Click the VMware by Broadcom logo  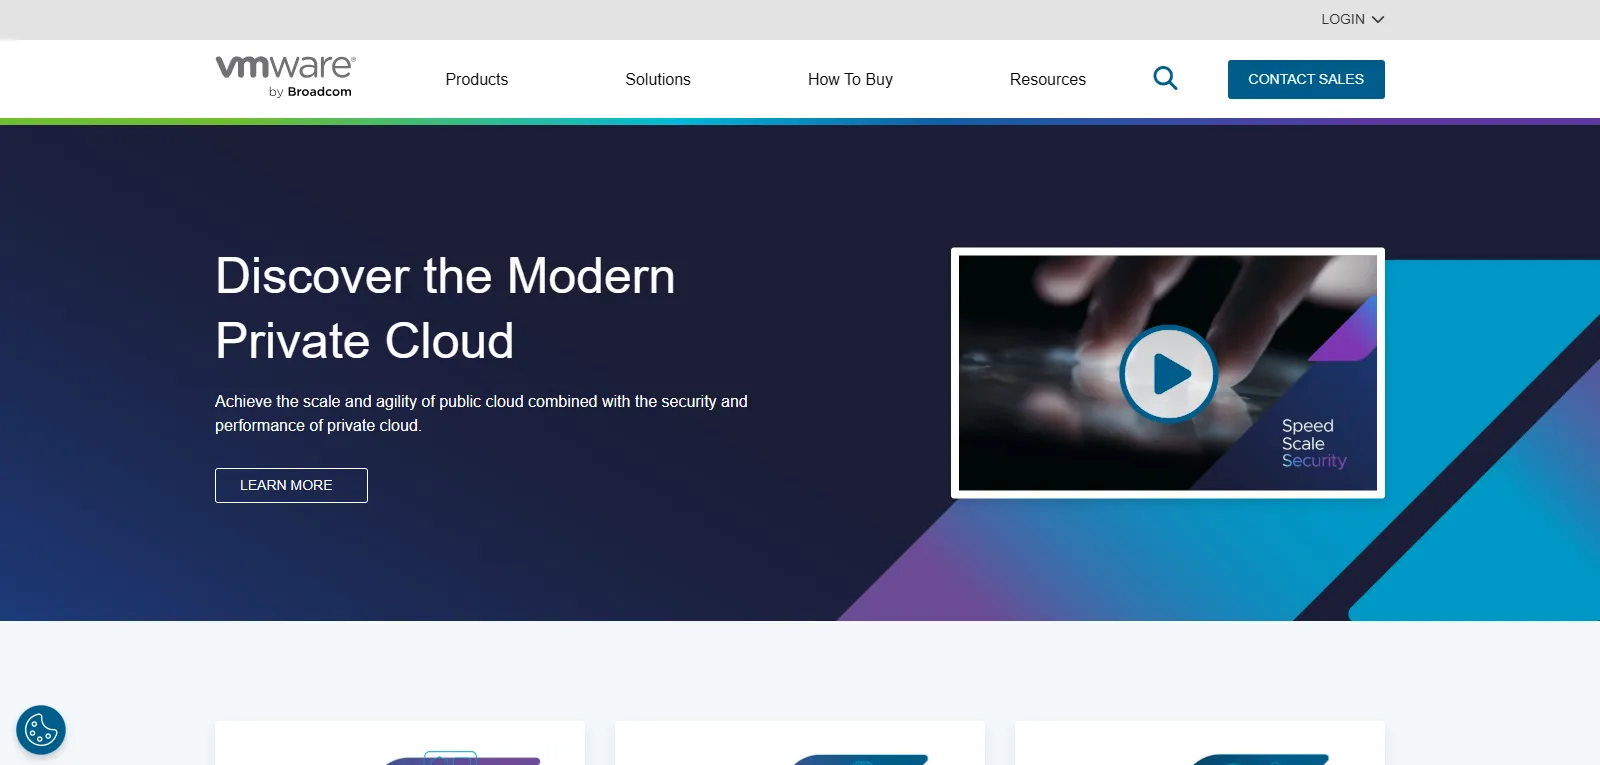(x=286, y=77)
